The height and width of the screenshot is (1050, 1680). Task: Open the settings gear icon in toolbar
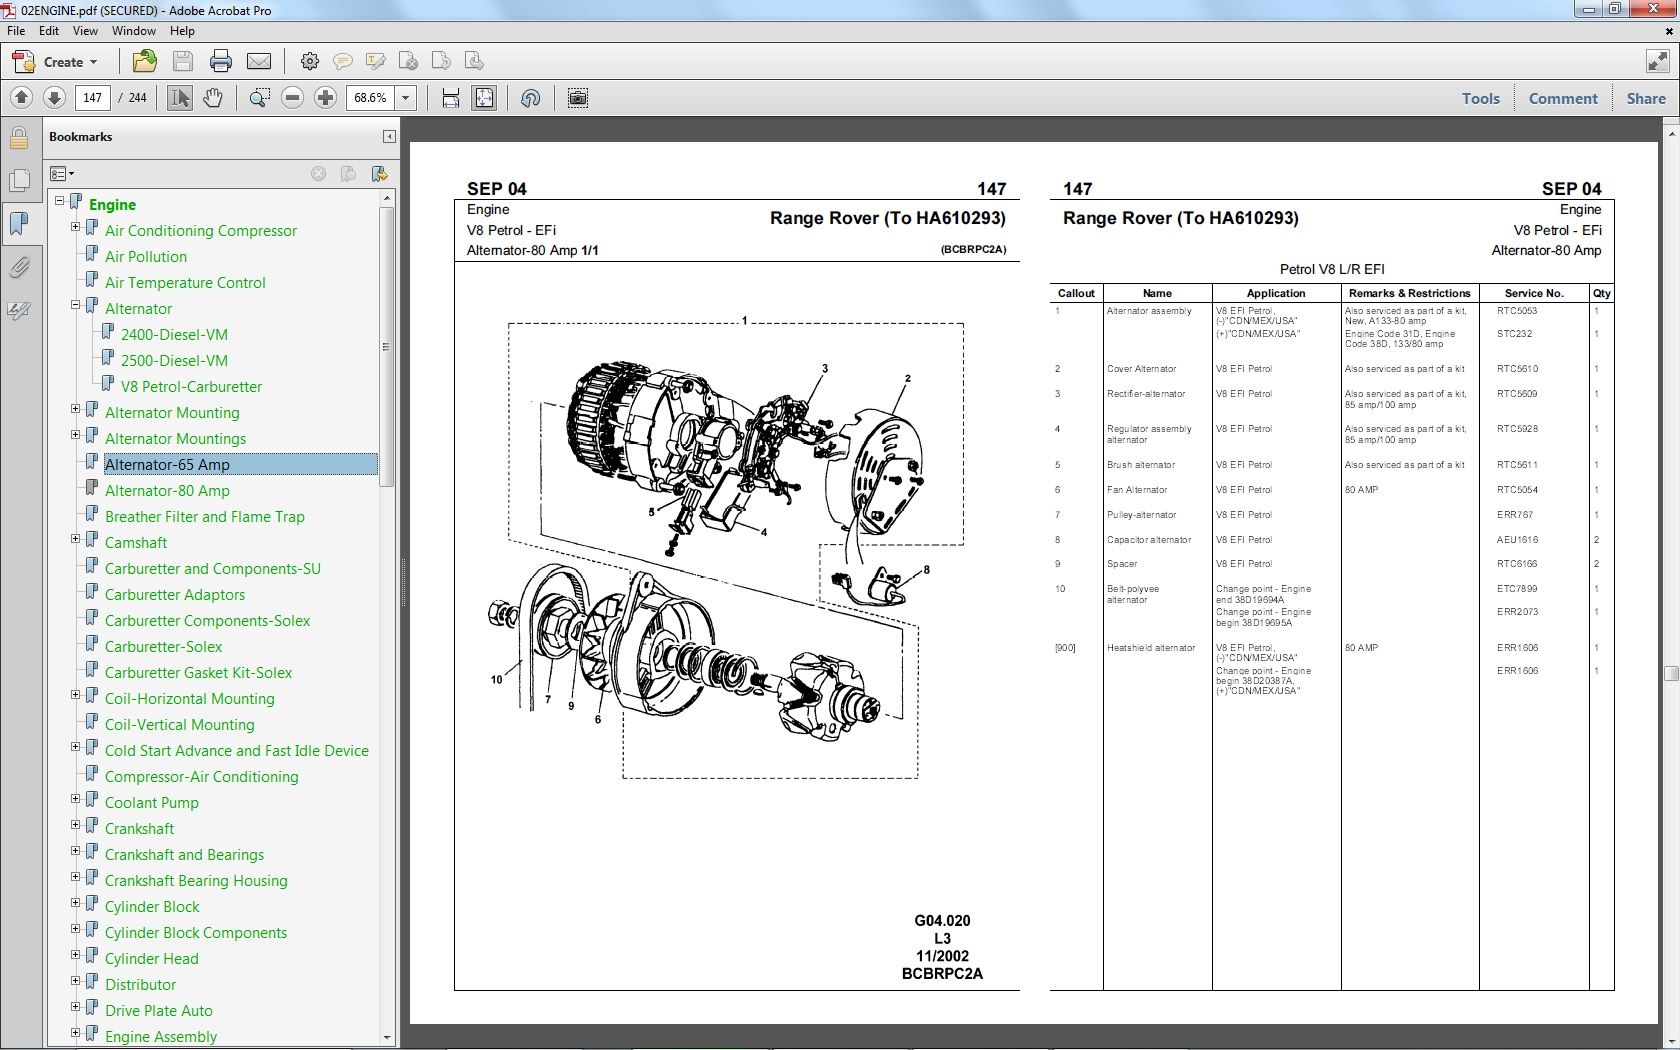(310, 62)
